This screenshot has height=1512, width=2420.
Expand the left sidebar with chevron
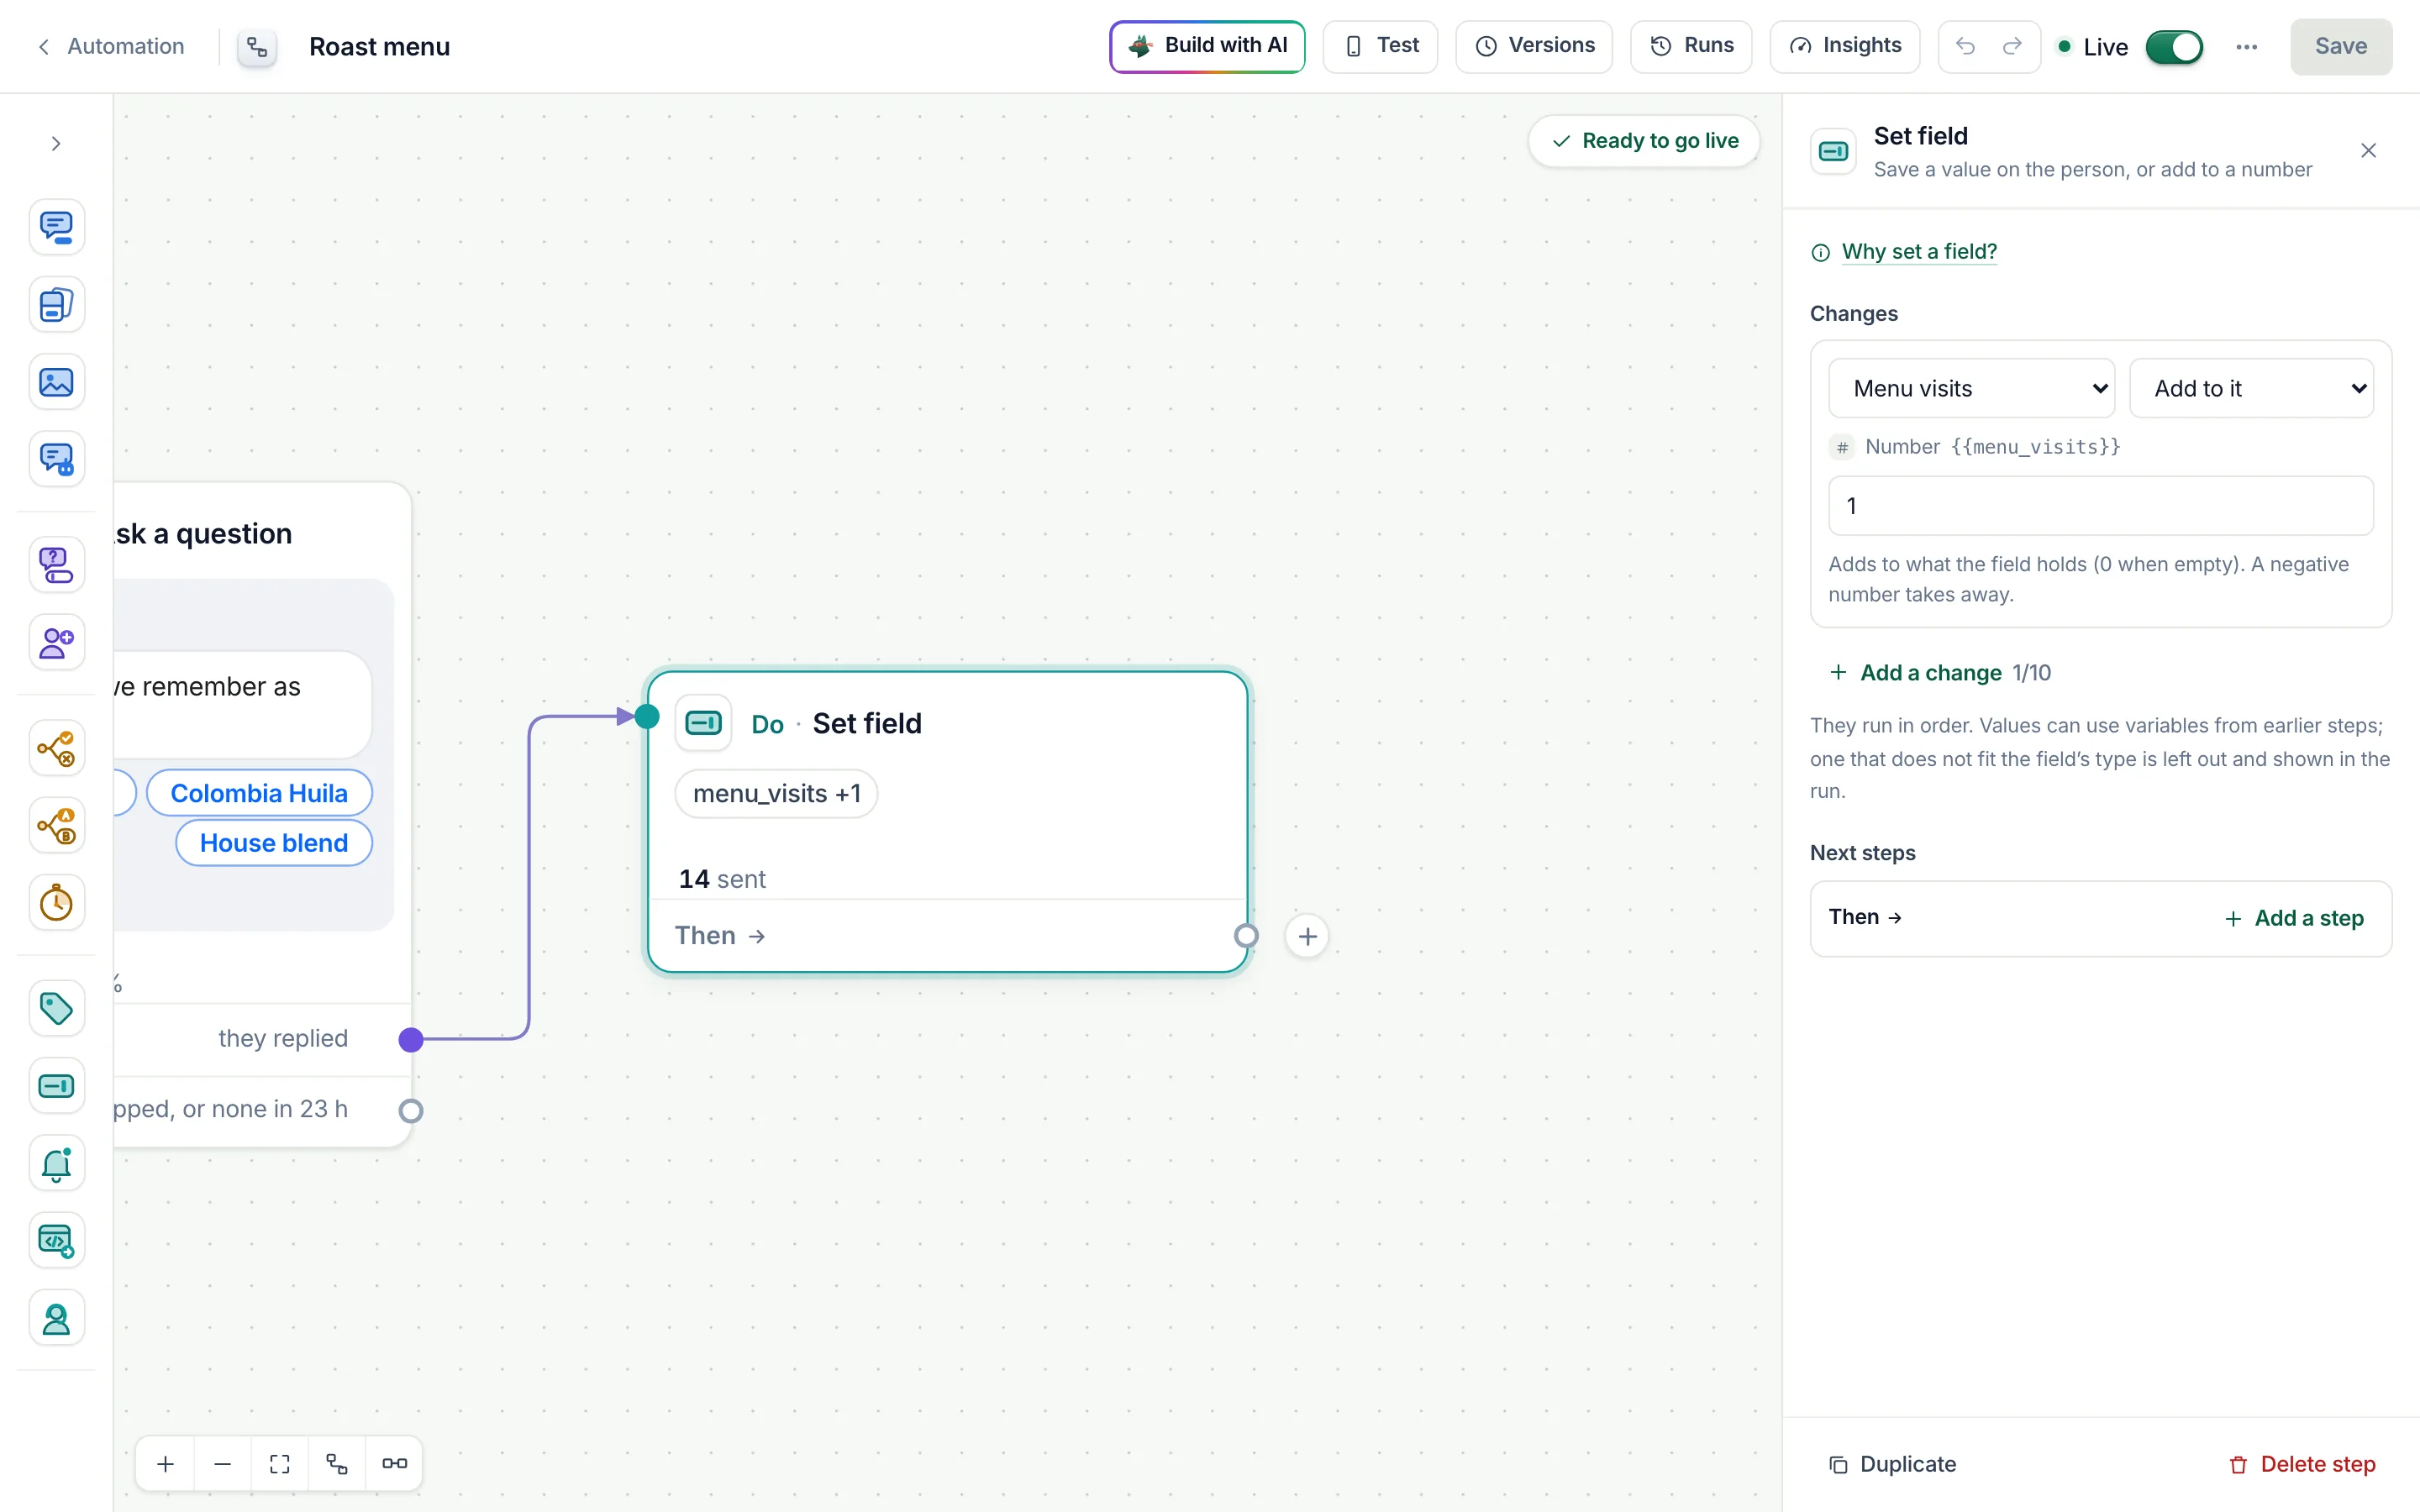click(x=56, y=144)
